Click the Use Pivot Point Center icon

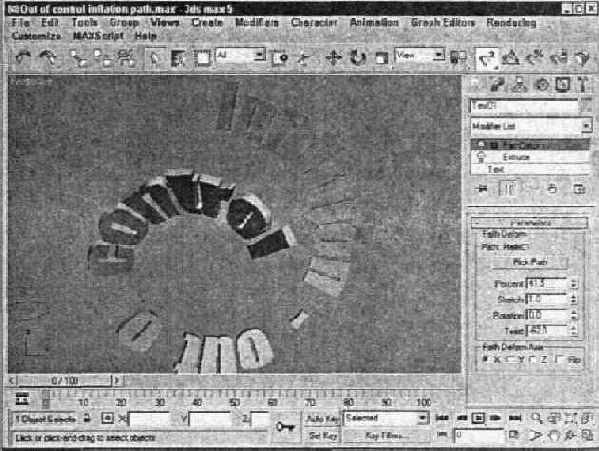click(458, 58)
